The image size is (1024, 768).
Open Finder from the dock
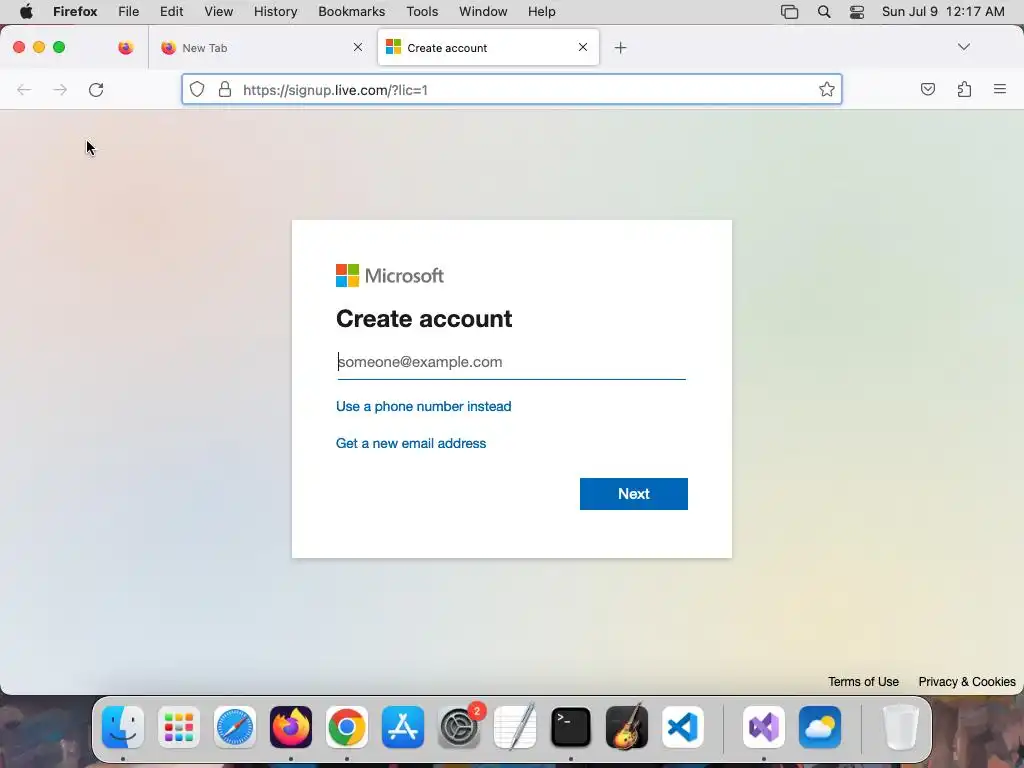pyautogui.click(x=123, y=727)
